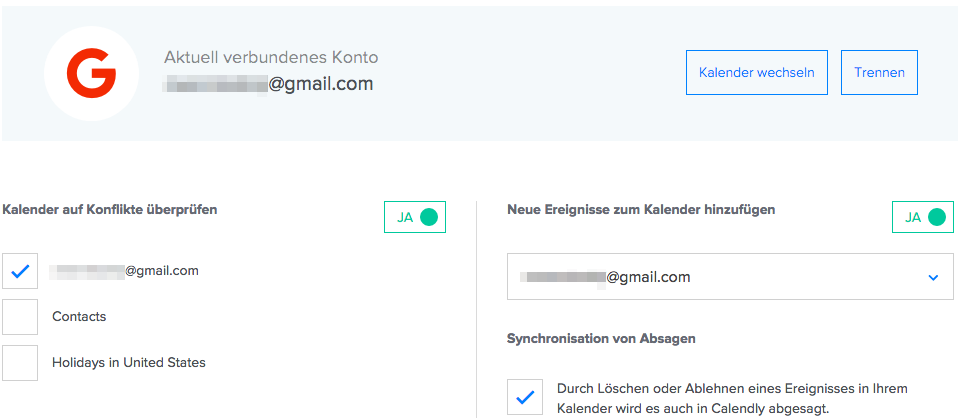This screenshot has height=418, width=962.
Task: Click blue checkmark beside gmail.com calendar
Action: pyautogui.click(x=20, y=271)
